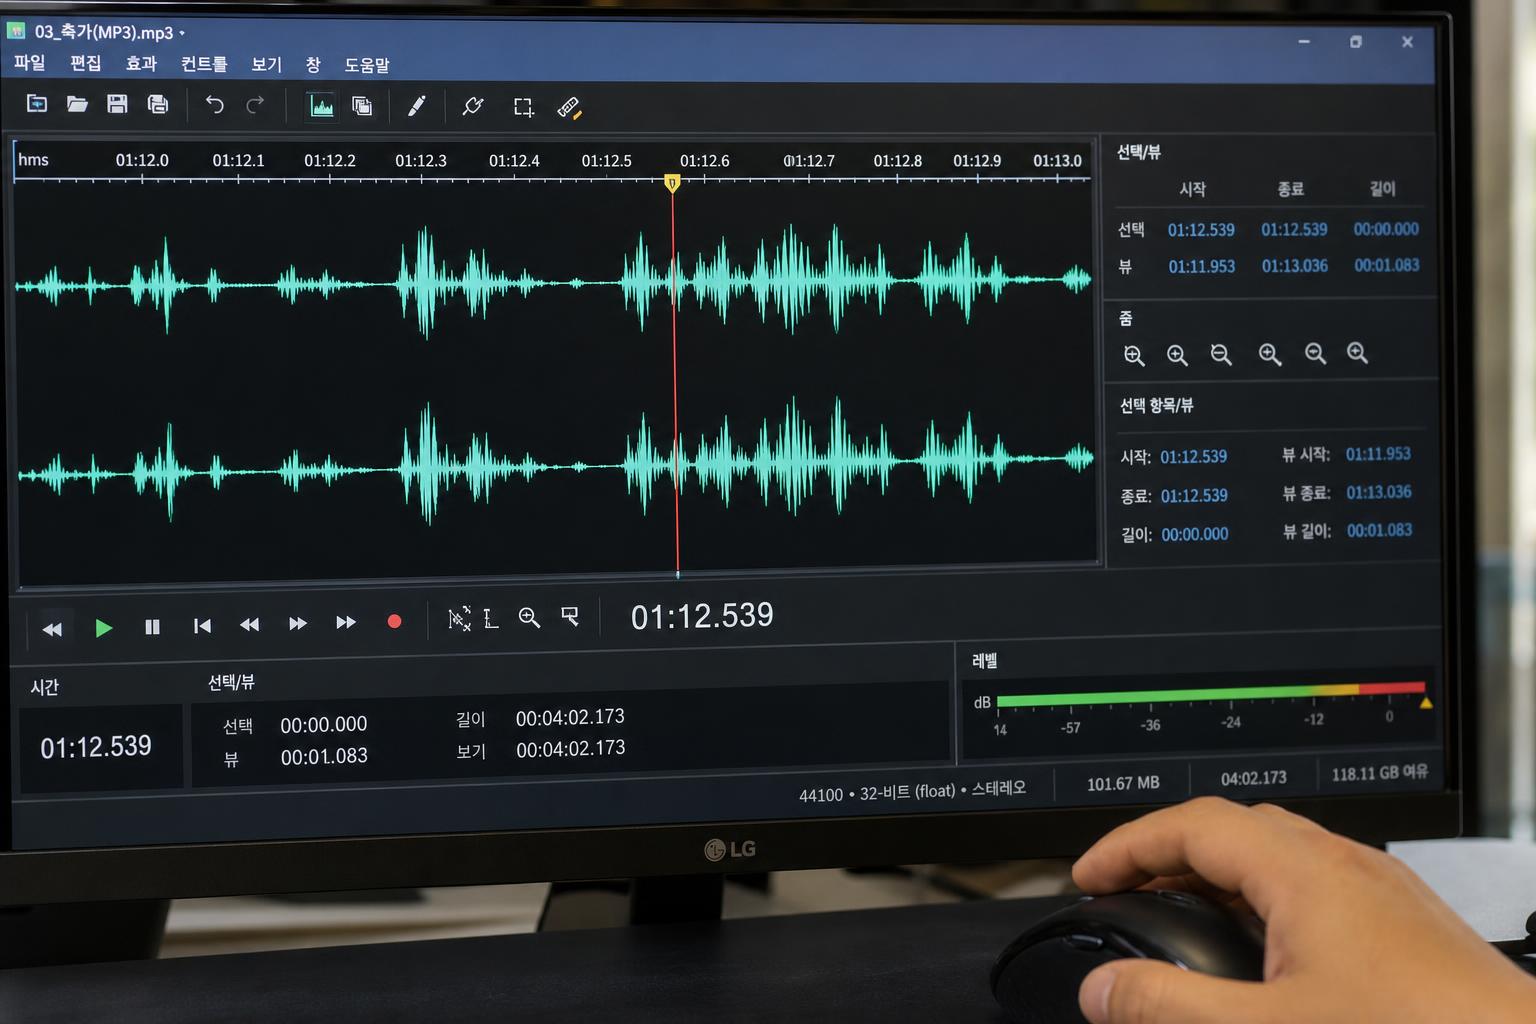Select the pencil draw tool
Screen dimensions: 1536x1024
(417, 106)
